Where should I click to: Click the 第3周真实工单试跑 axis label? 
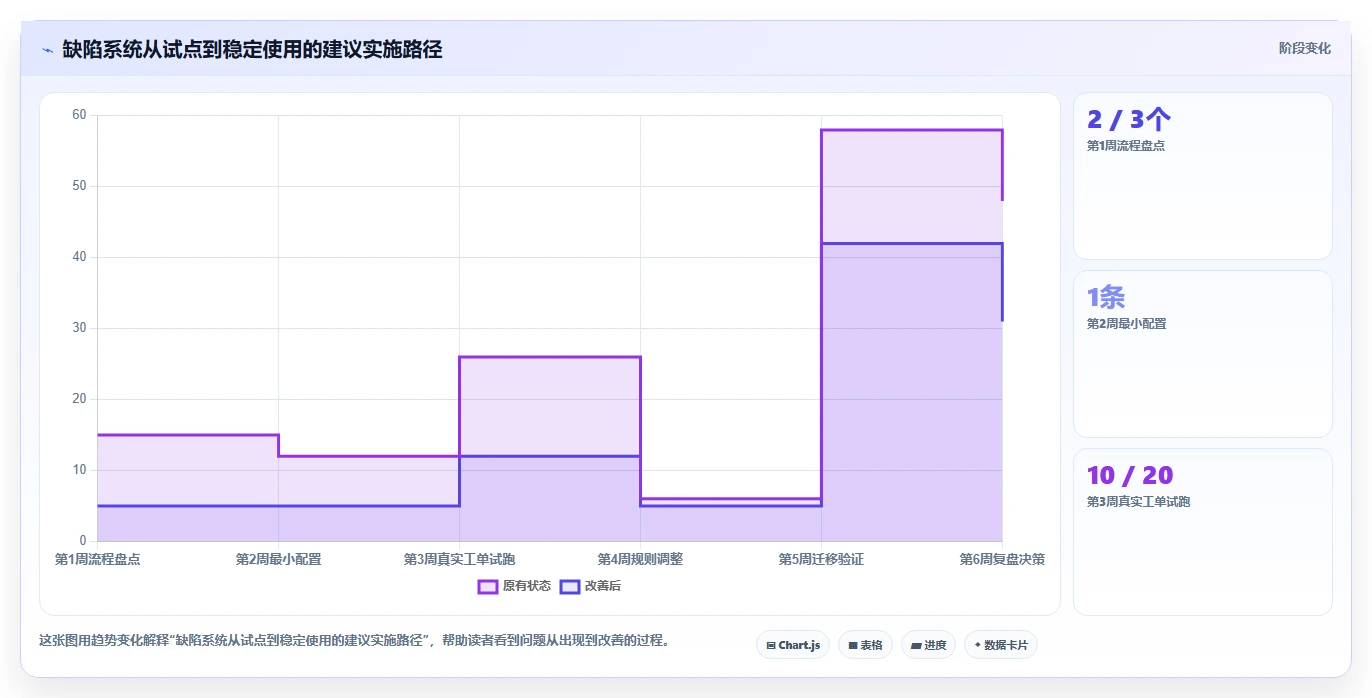(x=460, y=559)
